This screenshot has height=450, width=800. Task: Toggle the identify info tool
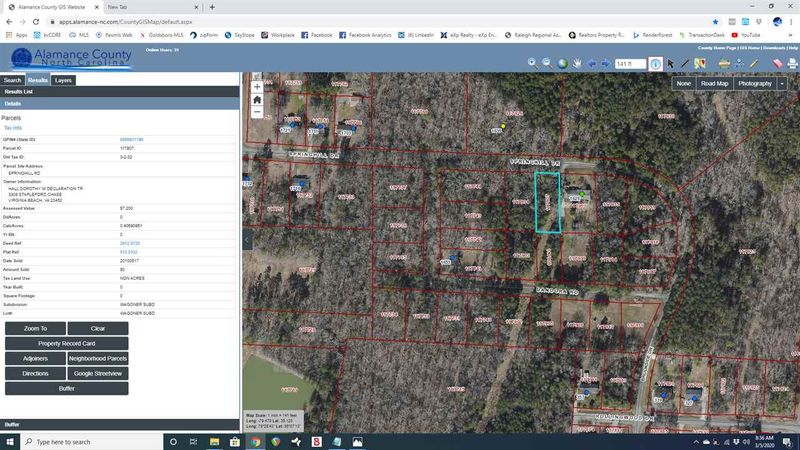[x=656, y=64]
